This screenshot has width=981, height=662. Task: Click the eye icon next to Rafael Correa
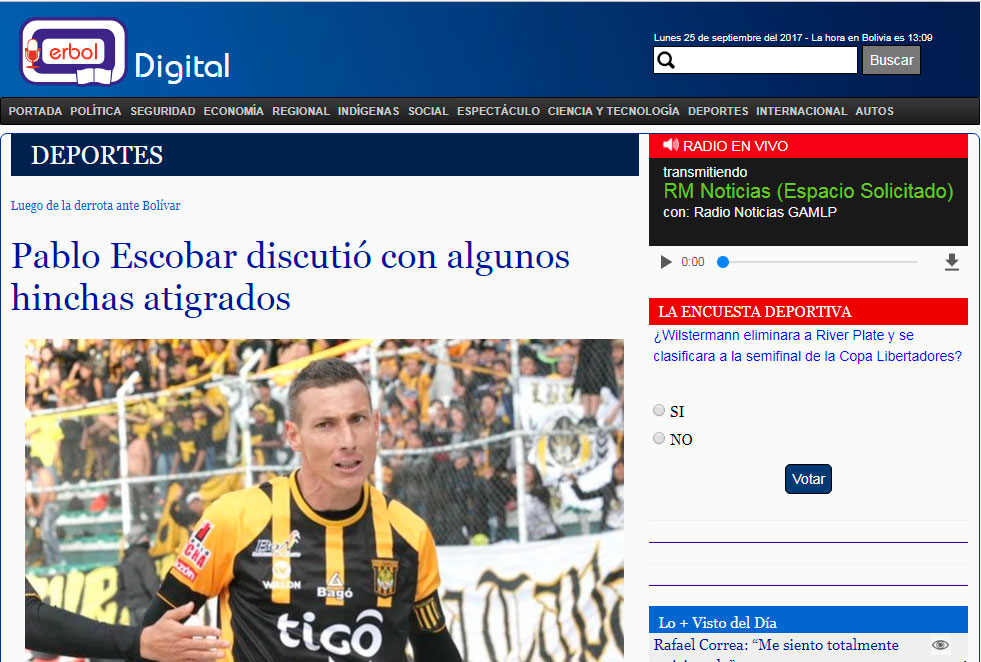click(940, 646)
